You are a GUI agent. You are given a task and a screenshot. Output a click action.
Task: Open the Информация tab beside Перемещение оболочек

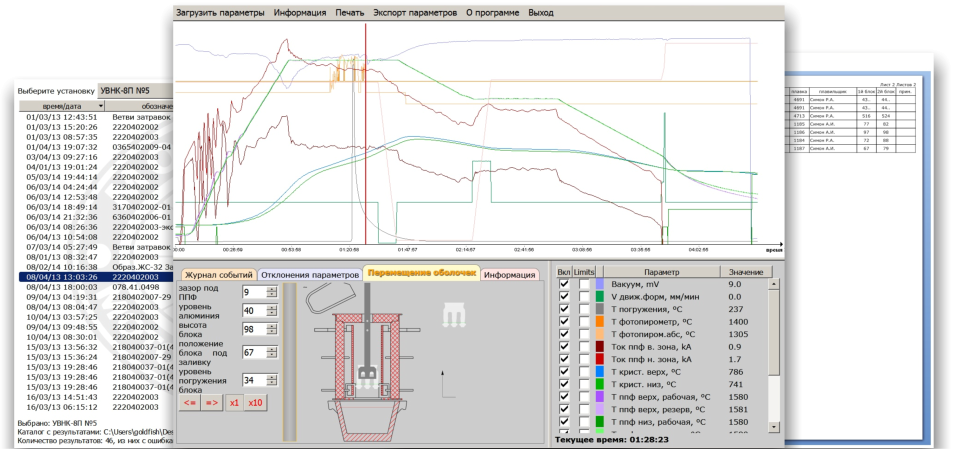click(x=511, y=275)
